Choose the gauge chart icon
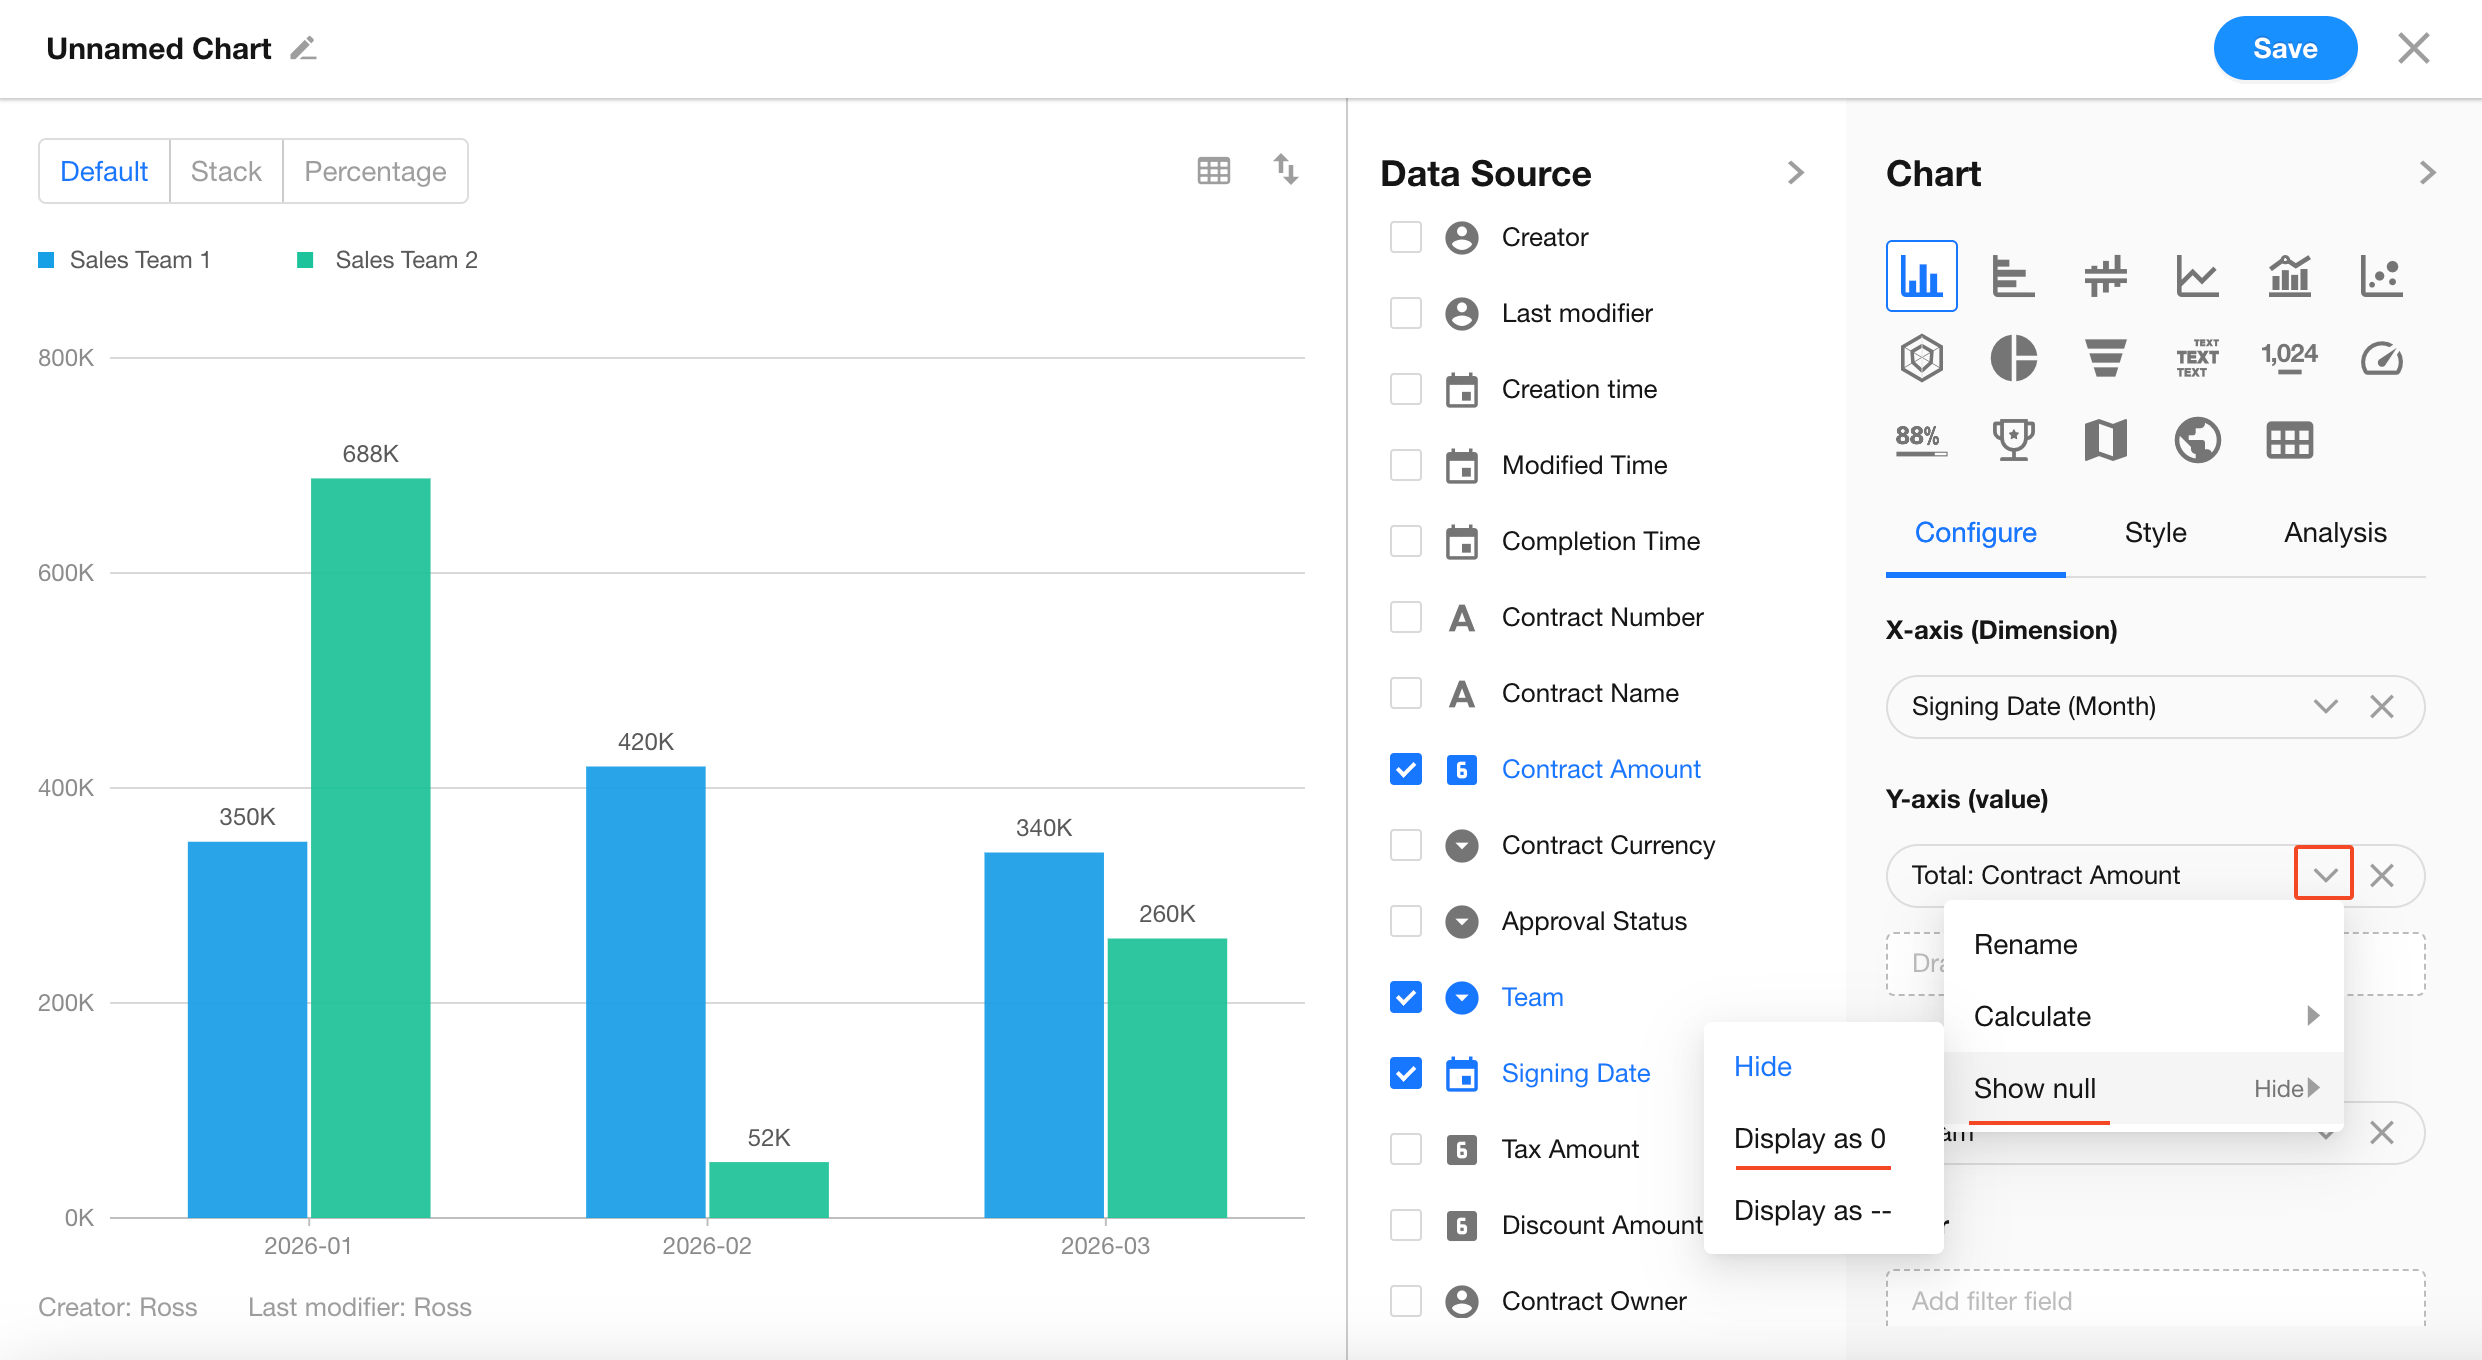This screenshot has width=2482, height=1360. pos(2381,358)
